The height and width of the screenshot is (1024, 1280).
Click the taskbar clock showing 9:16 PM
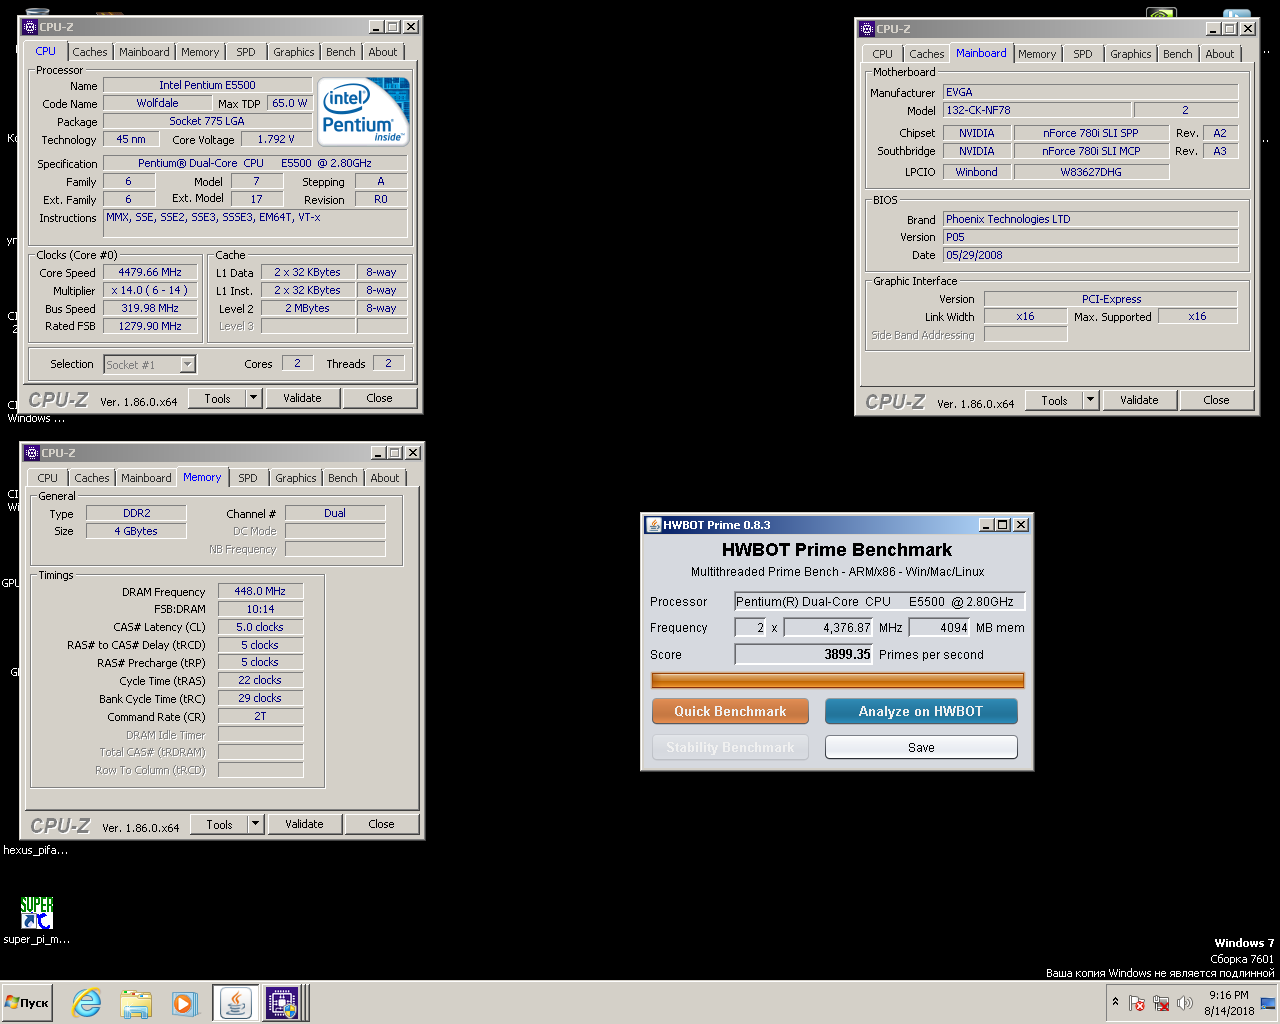(1228, 1003)
